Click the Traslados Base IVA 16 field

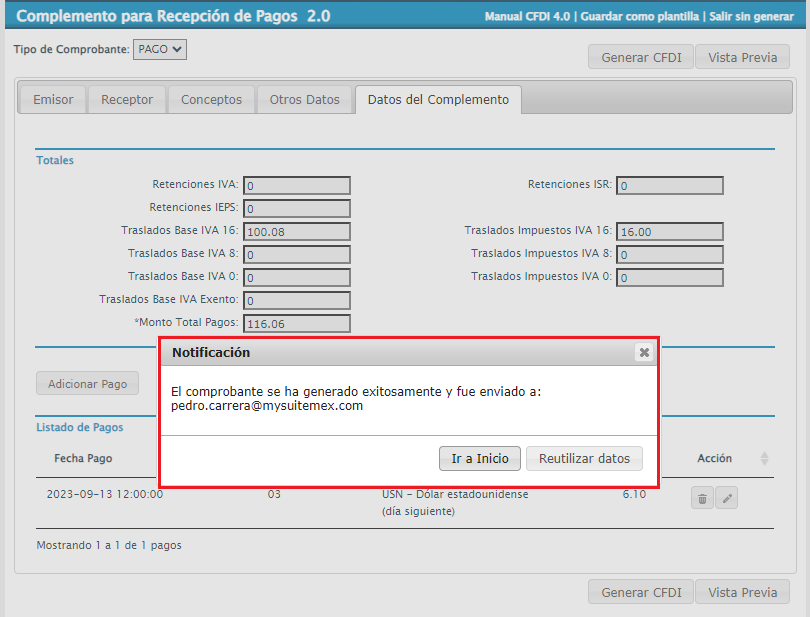(297, 232)
